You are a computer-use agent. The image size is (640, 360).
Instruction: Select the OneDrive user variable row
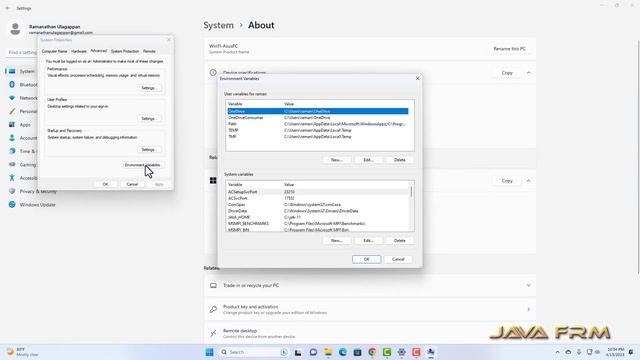(x=318, y=111)
